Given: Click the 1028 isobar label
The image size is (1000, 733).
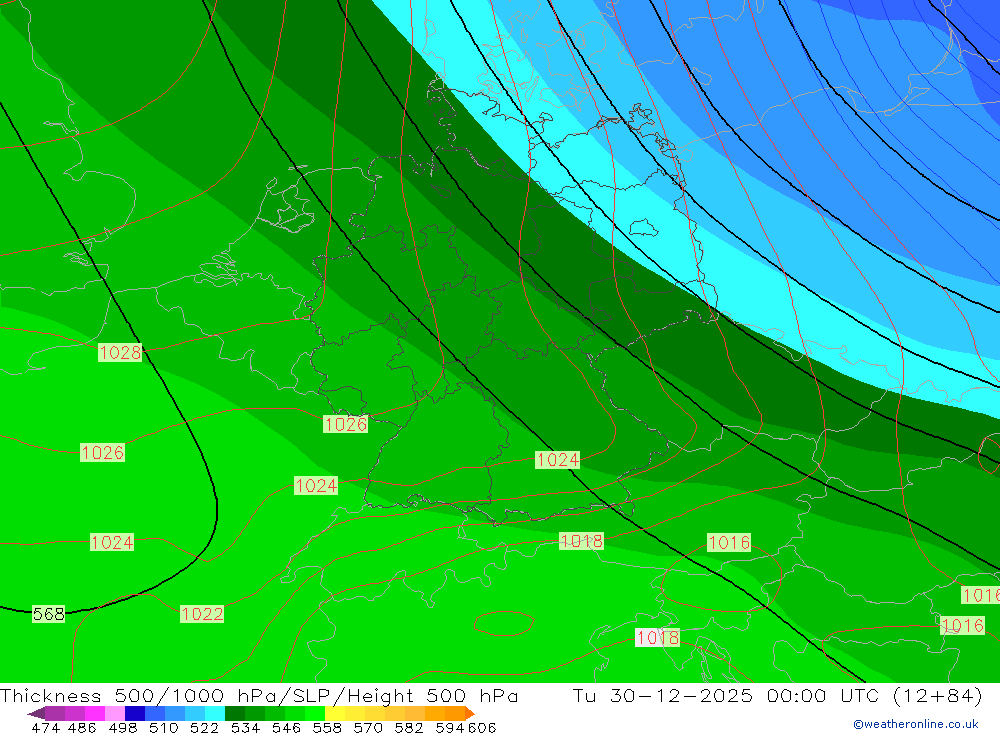Looking at the screenshot, I should tap(120, 353).
